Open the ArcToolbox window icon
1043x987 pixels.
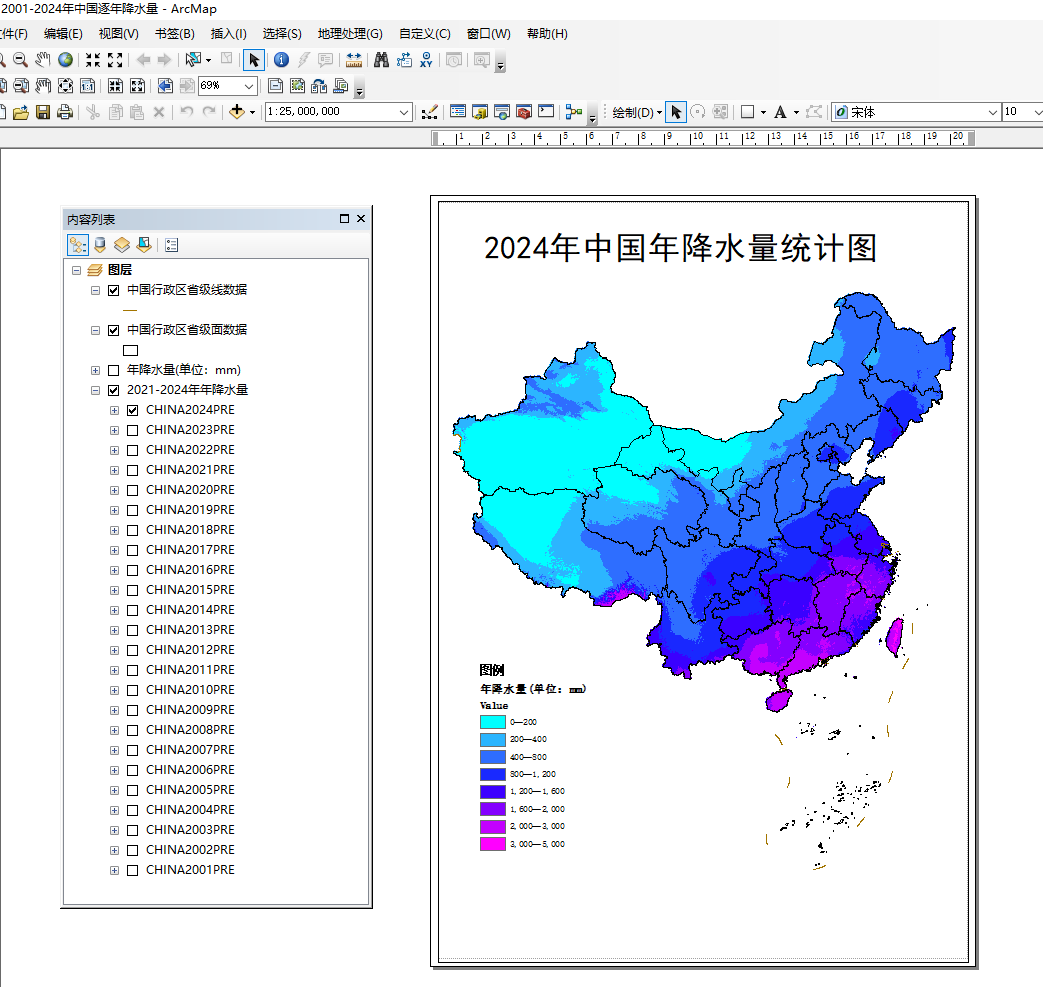[x=524, y=112]
